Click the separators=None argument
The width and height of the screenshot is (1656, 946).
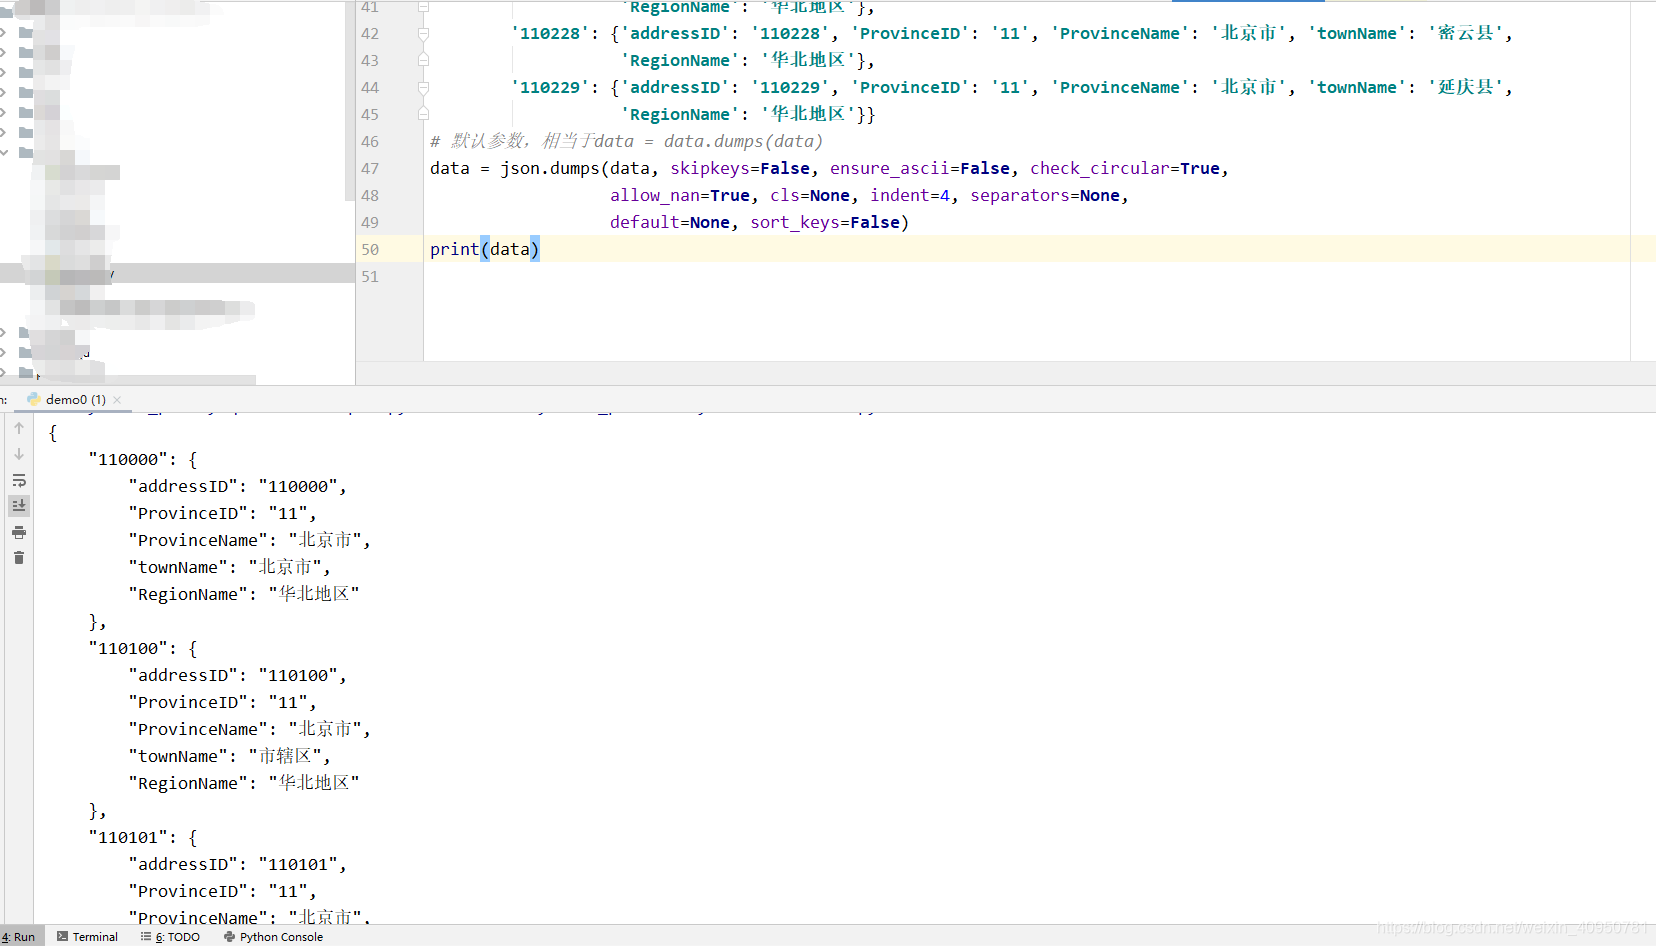pyautogui.click(x=1045, y=195)
